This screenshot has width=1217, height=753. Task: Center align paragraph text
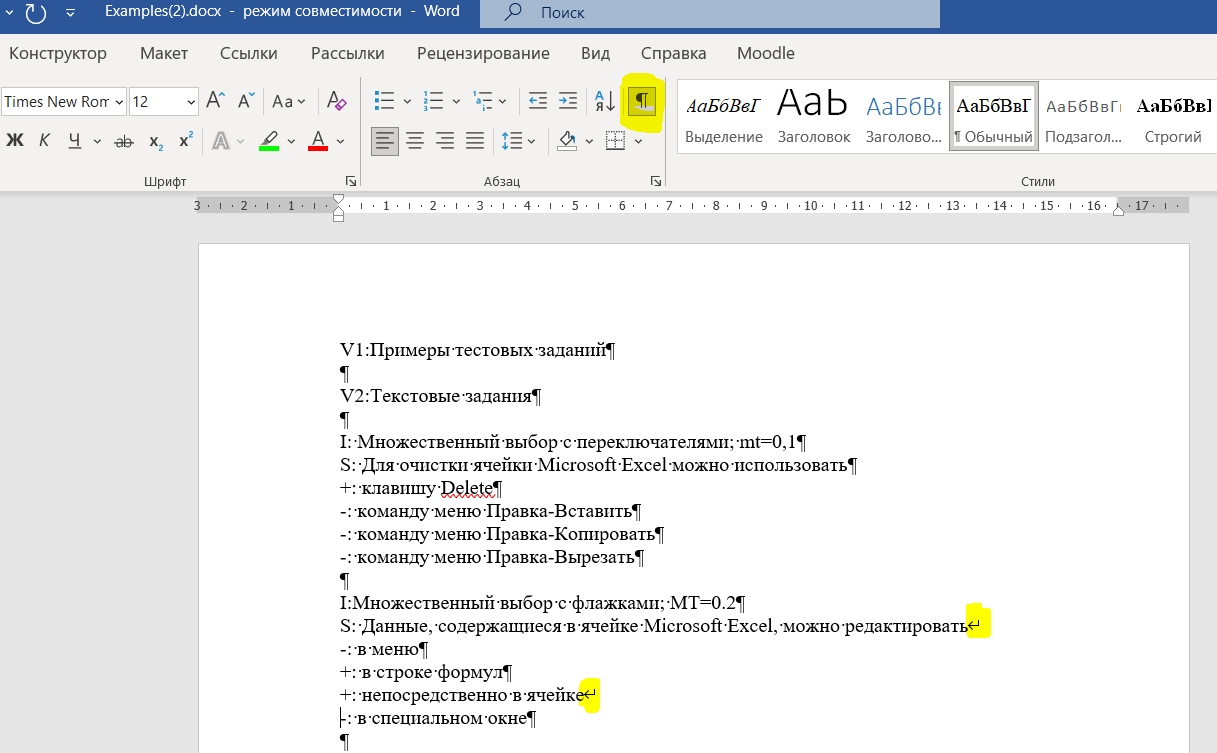[415, 141]
